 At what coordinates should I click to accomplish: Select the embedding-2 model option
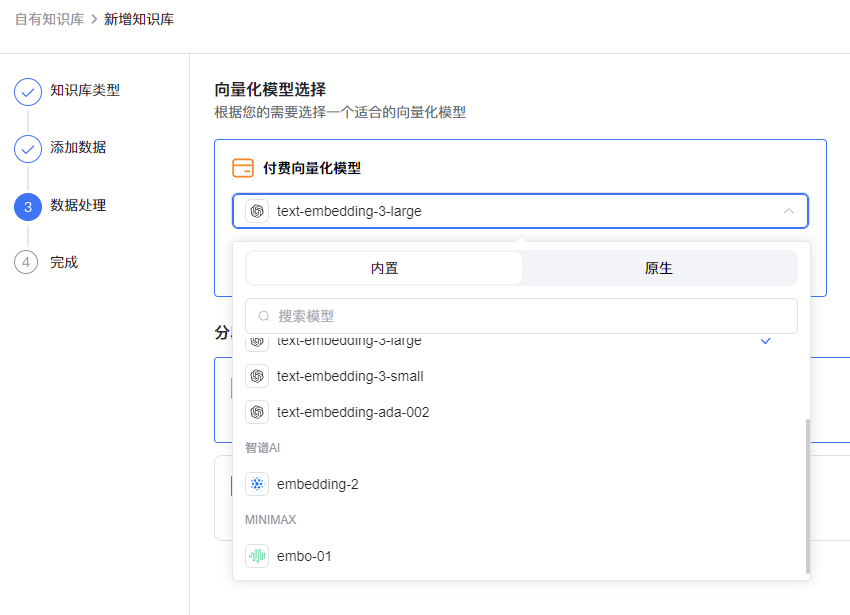coord(318,484)
